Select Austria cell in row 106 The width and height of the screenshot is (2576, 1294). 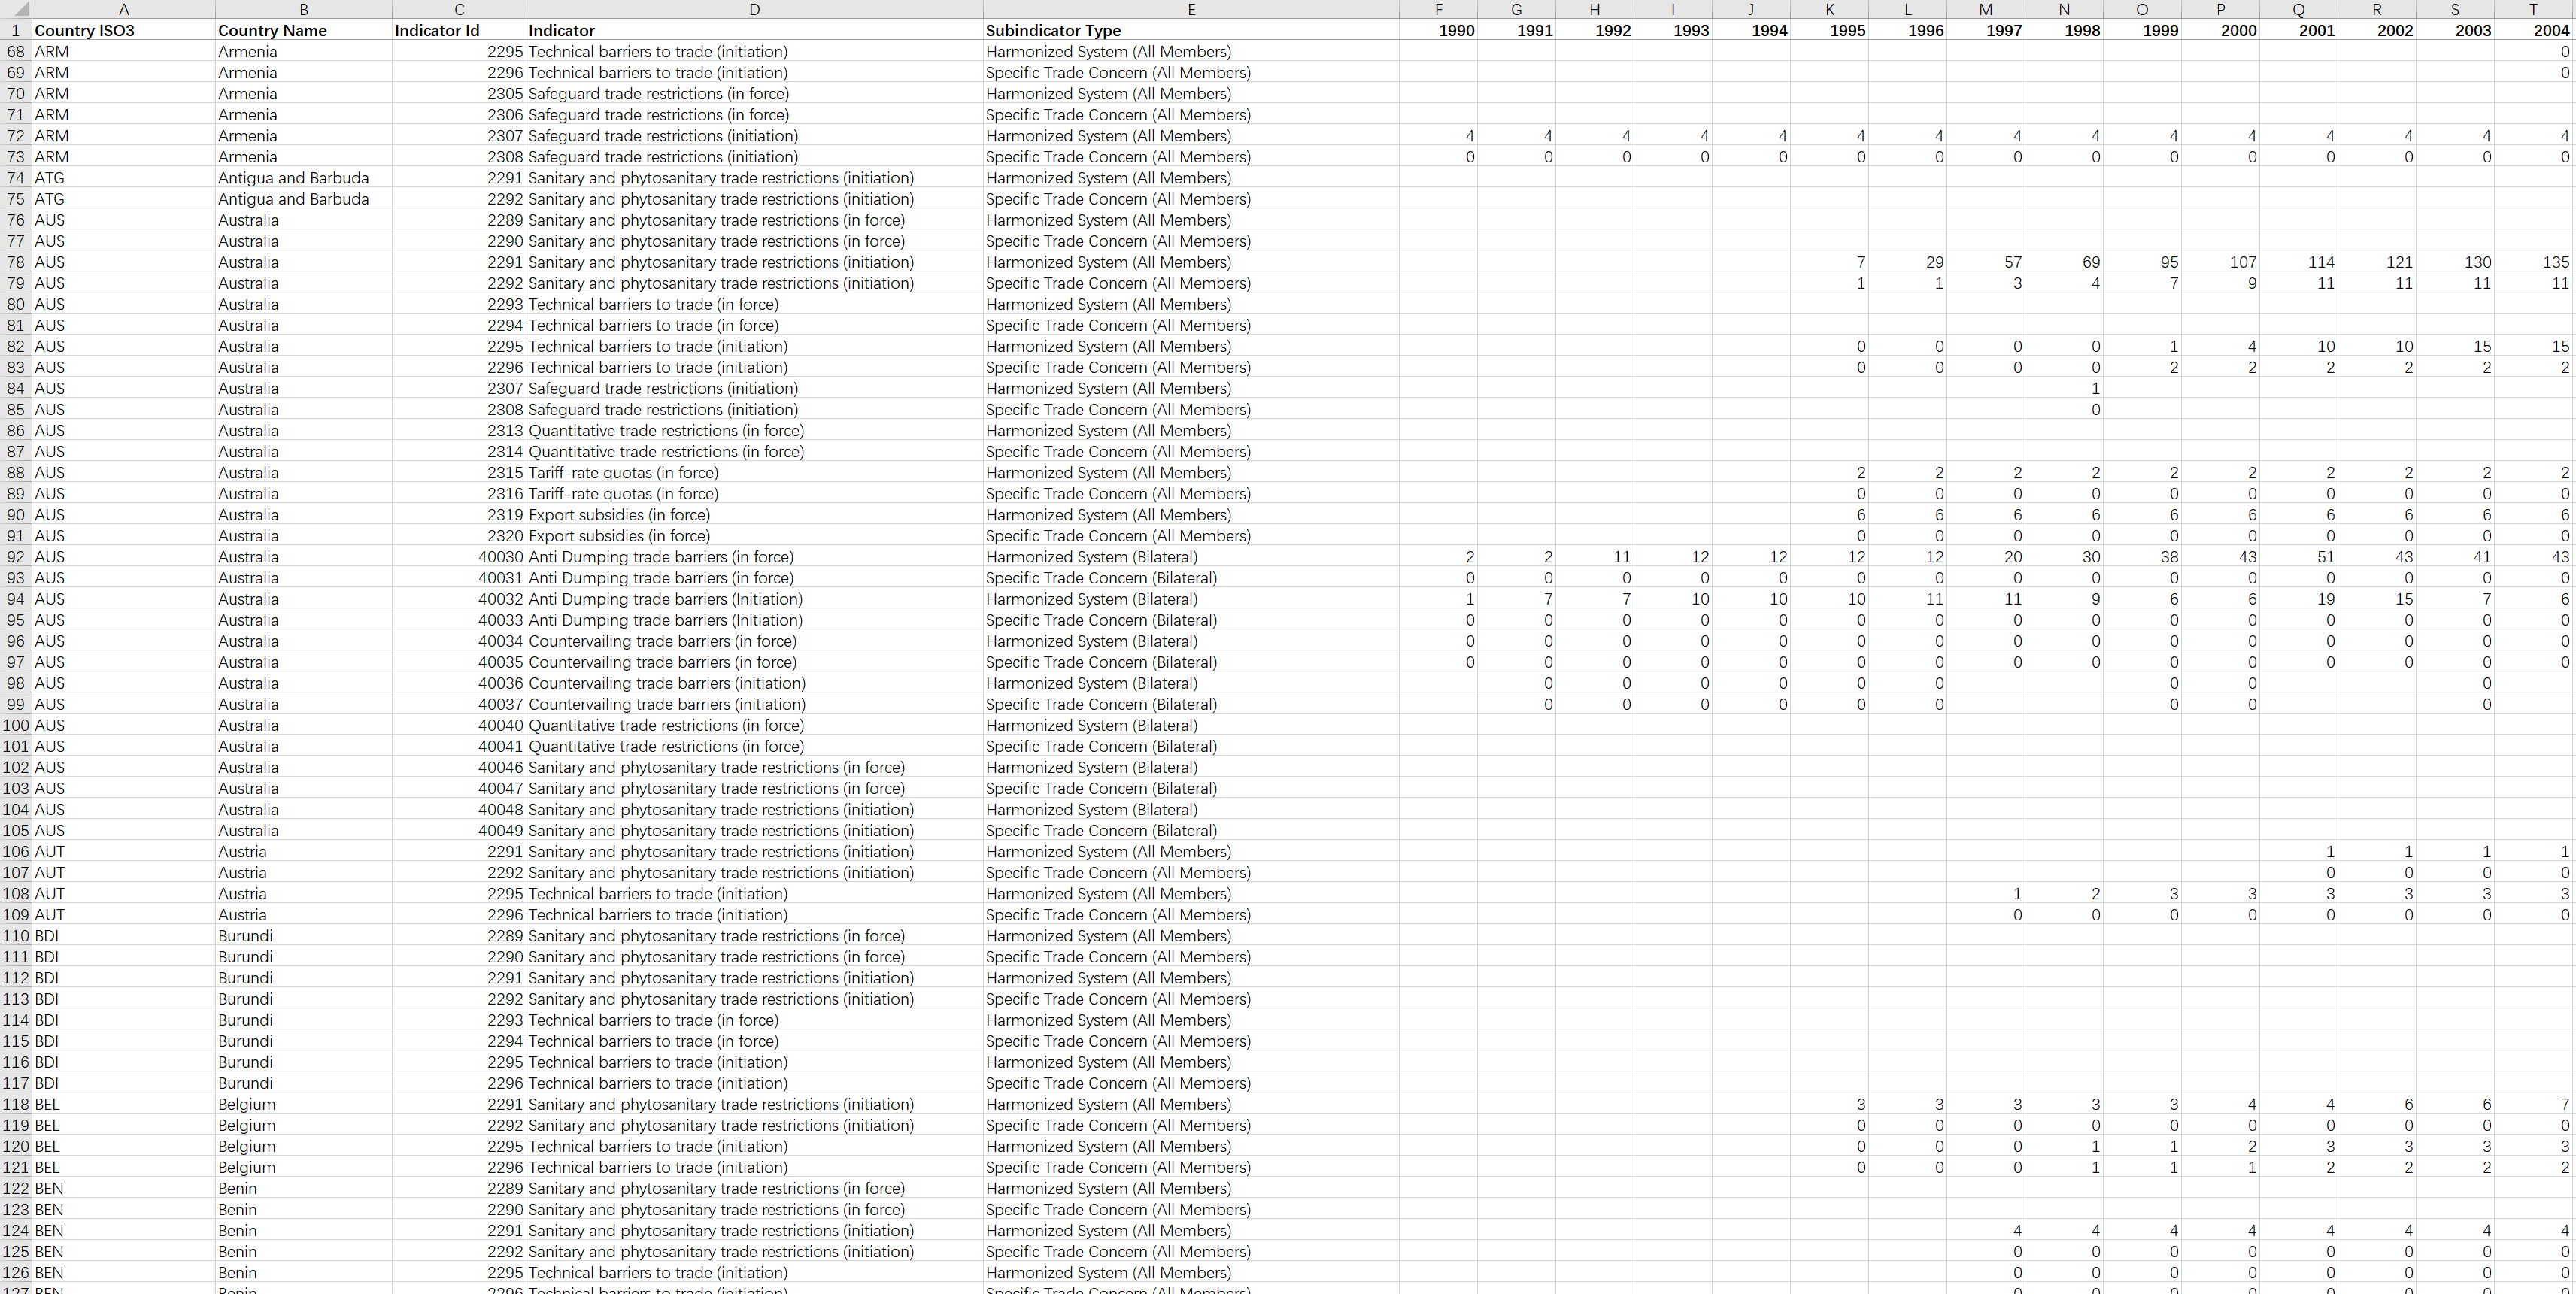coord(242,852)
